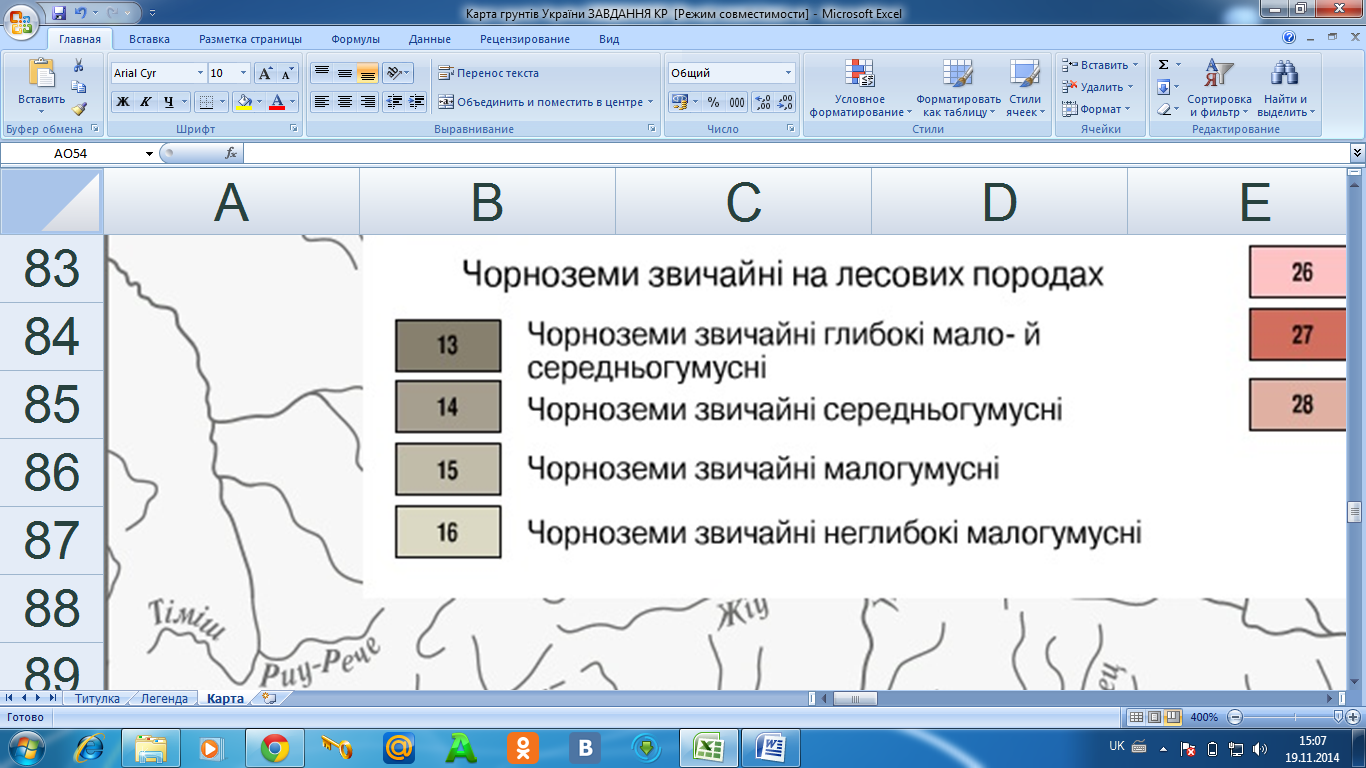Click the Удалить cells button
This screenshot has width=1366, height=768.
[1098, 87]
